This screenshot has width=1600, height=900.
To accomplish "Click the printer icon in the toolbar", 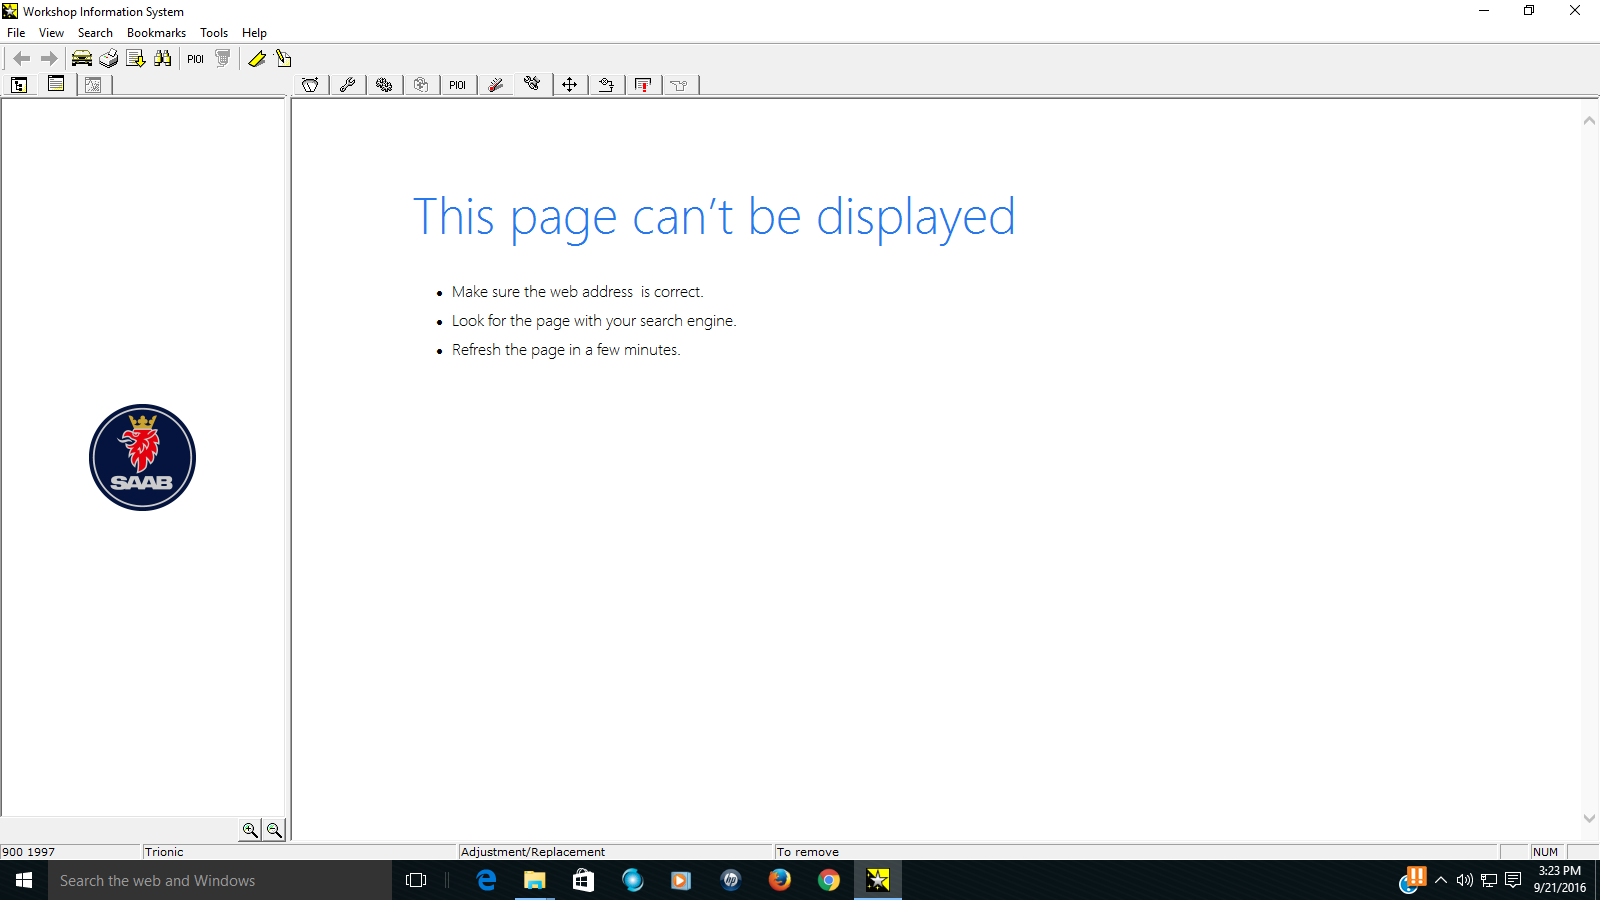I will click(109, 59).
